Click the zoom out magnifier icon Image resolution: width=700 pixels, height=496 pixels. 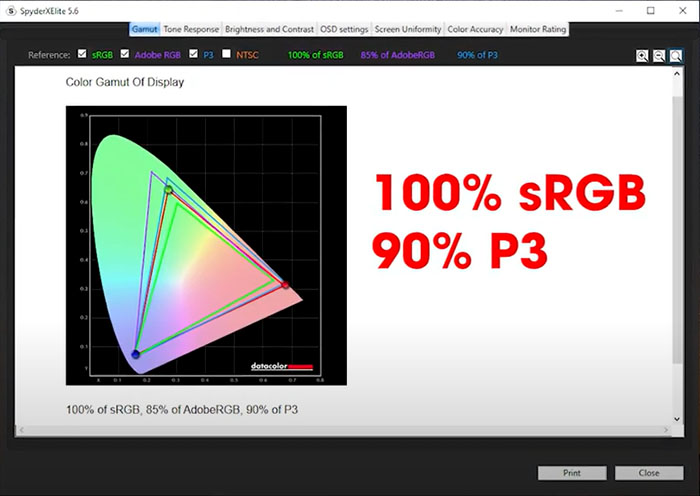[x=659, y=56]
